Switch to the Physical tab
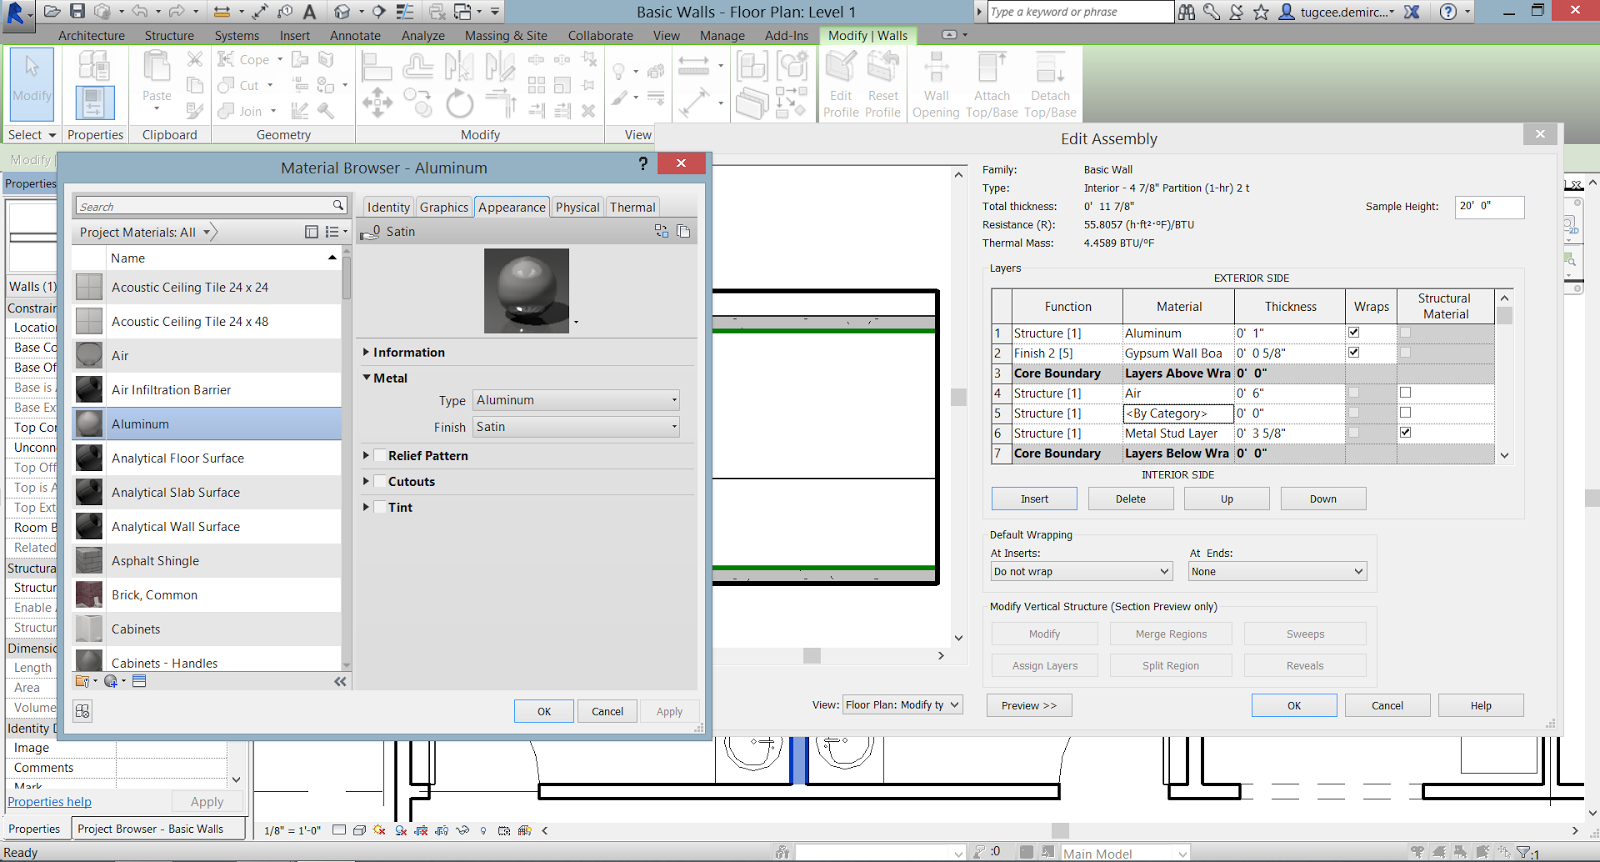The image size is (1600, 862). pyautogui.click(x=577, y=207)
